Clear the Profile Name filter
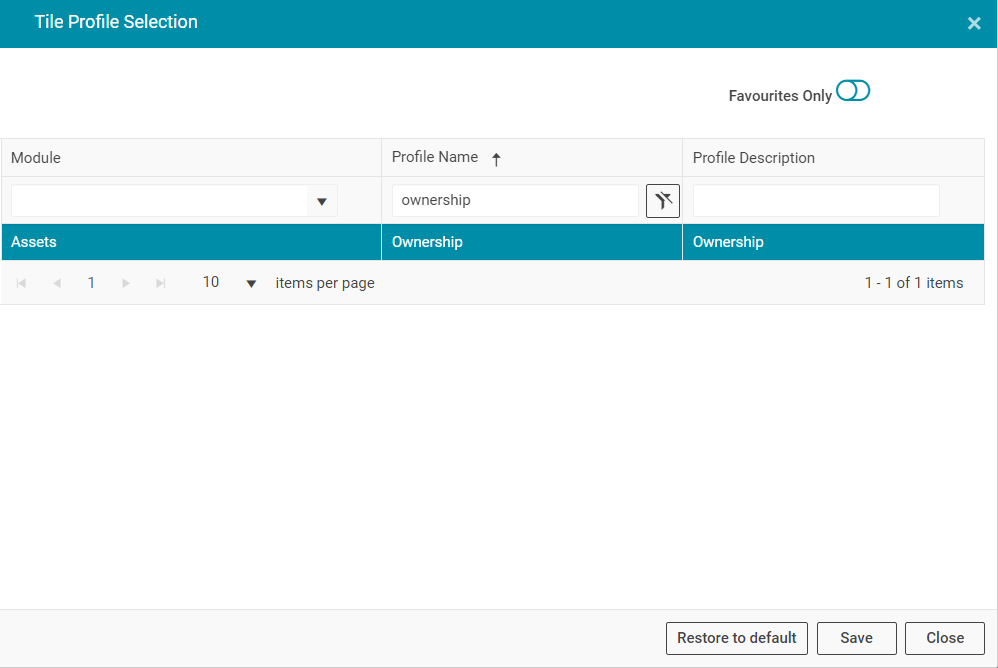998x668 pixels. click(663, 201)
